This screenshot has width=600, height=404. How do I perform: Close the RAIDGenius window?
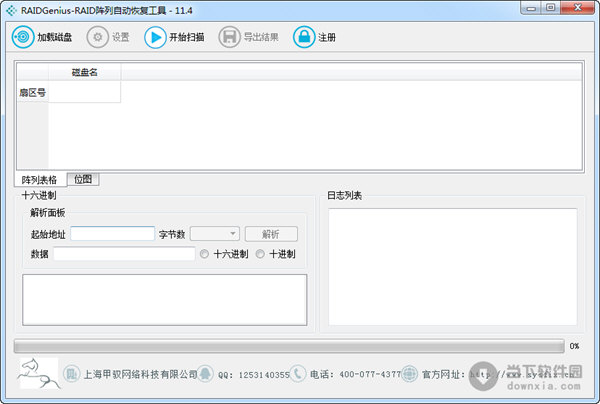coord(577,8)
